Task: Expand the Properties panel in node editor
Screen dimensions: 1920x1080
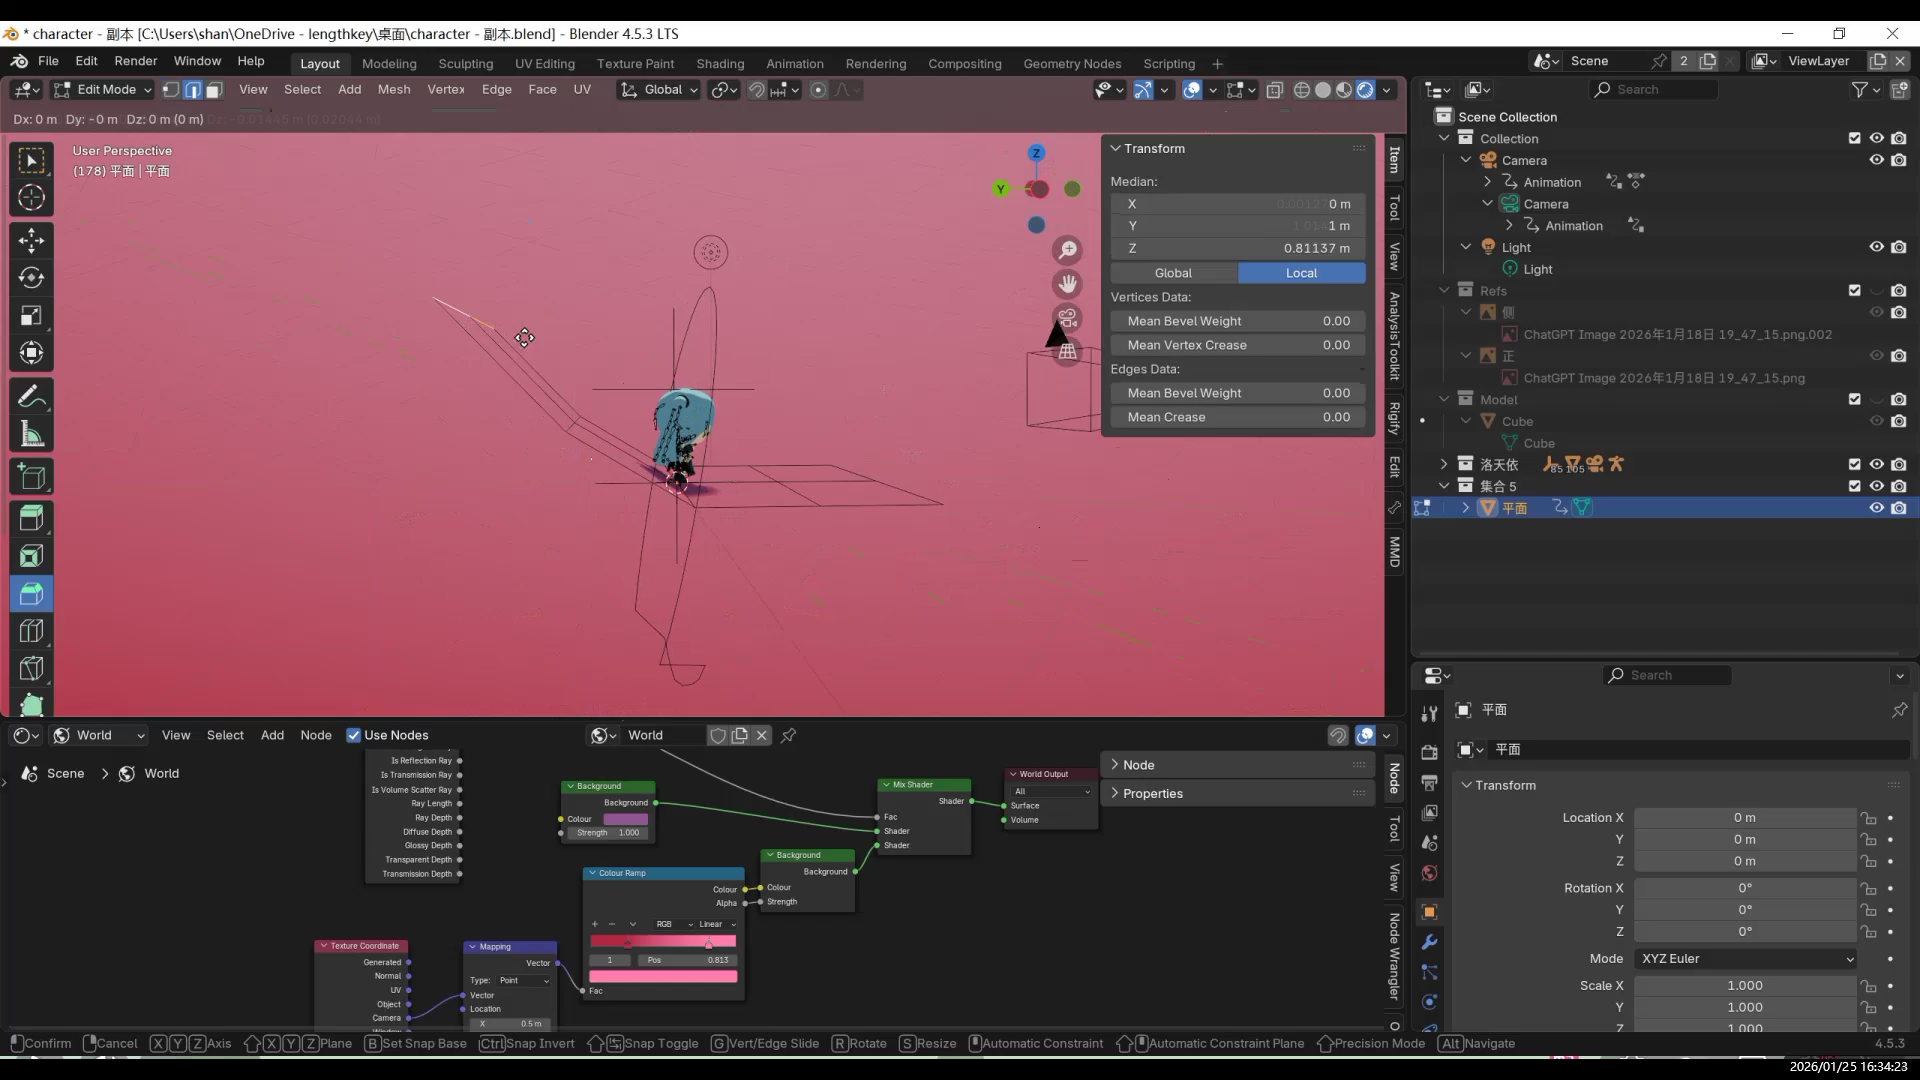Action: 1152,793
